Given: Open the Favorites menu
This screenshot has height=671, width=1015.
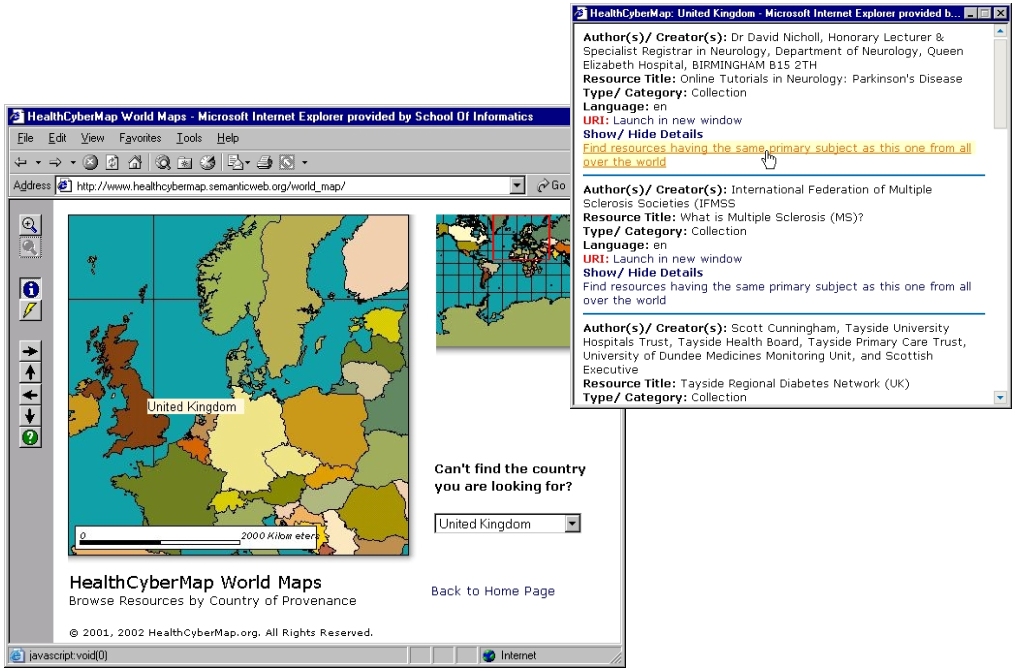Looking at the screenshot, I should tap(140, 138).
